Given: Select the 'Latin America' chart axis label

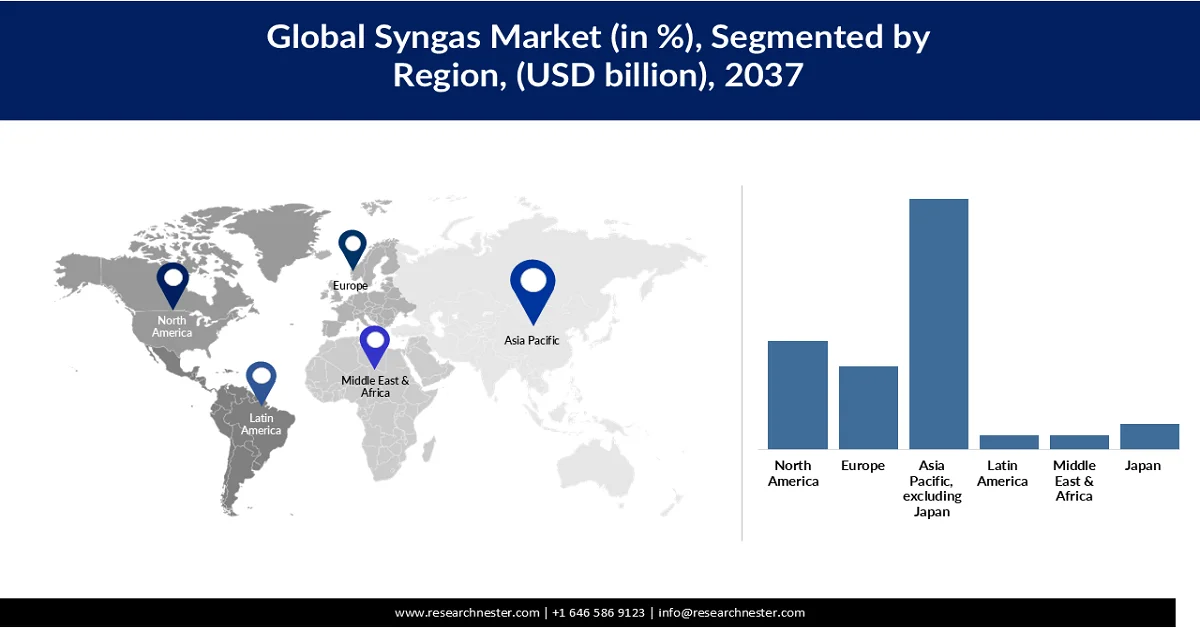Looking at the screenshot, I should [x=1003, y=473].
